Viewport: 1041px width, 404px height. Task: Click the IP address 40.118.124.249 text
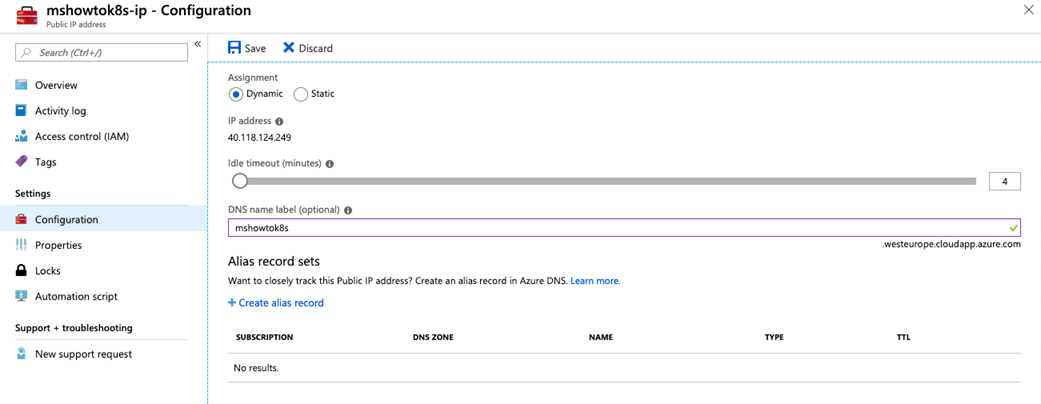coord(260,138)
